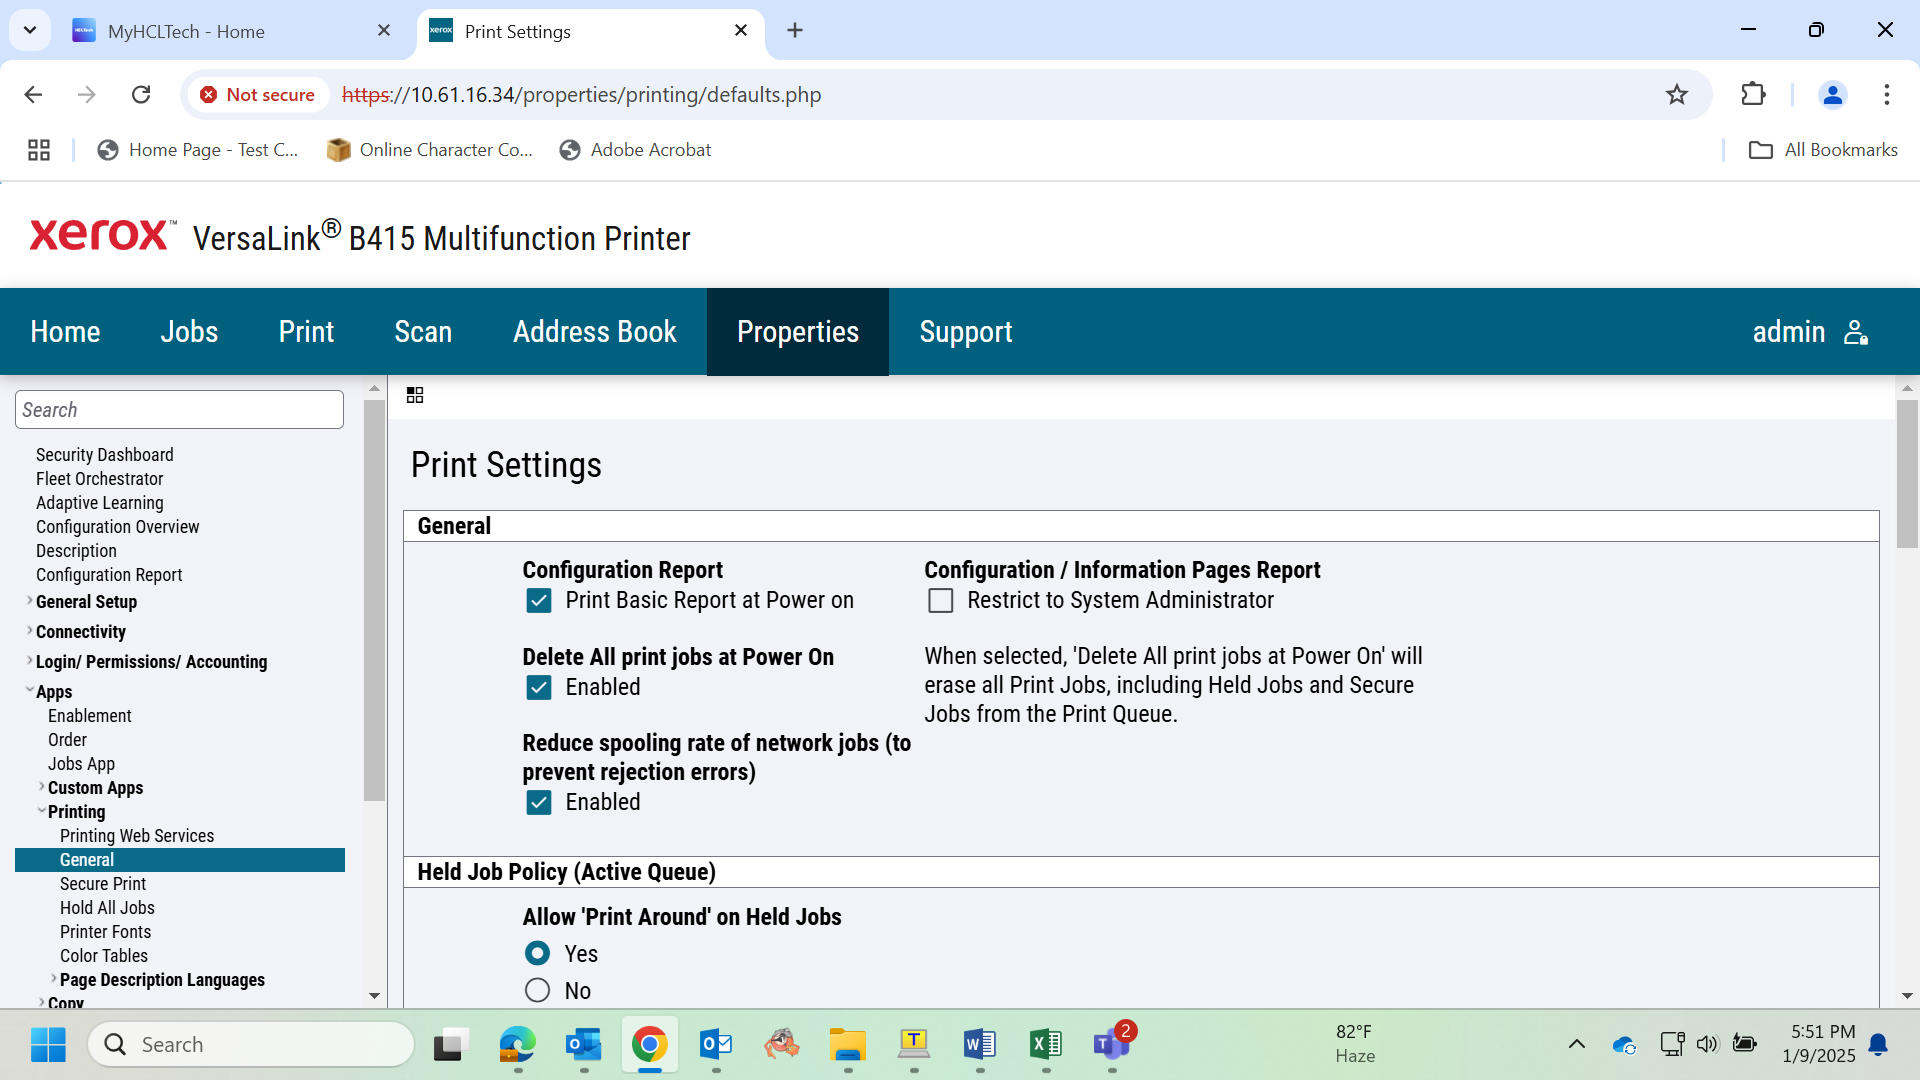
Task: Open Excel from the taskbar
Action: click(1046, 1044)
